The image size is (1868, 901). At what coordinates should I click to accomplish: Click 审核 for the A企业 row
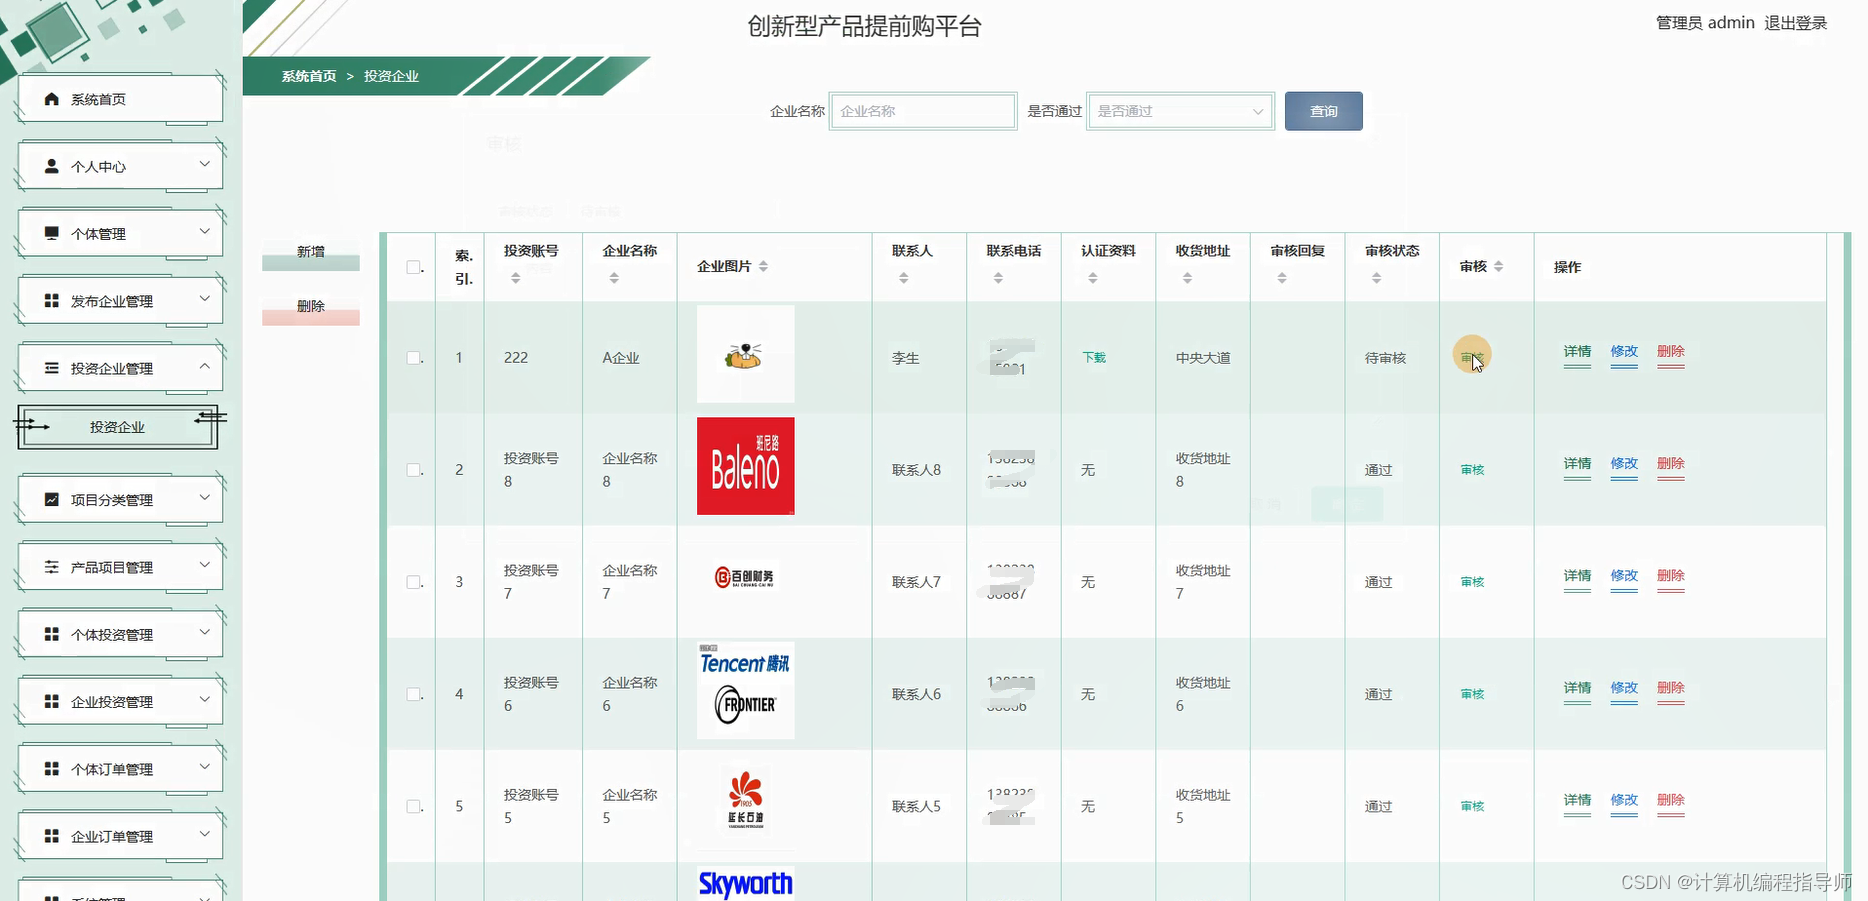pyautogui.click(x=1472, y=357)
